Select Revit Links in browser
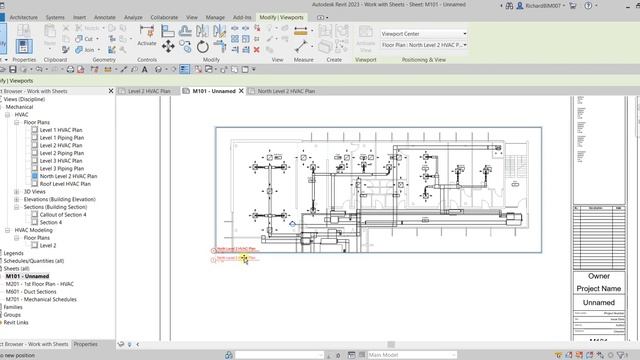Screen dimensions: 640x360 coord(16,322)
